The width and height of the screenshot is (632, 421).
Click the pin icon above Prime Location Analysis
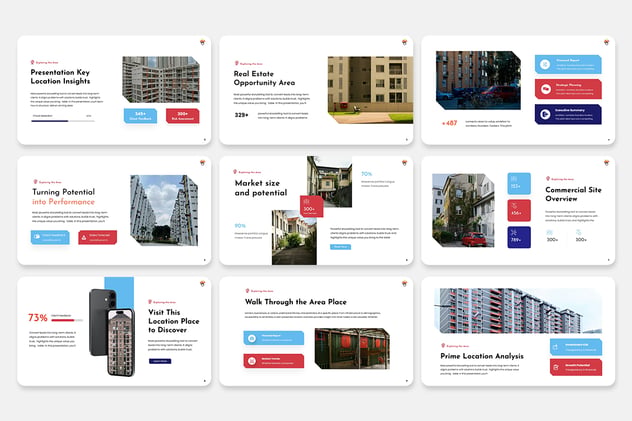point(443,345)
